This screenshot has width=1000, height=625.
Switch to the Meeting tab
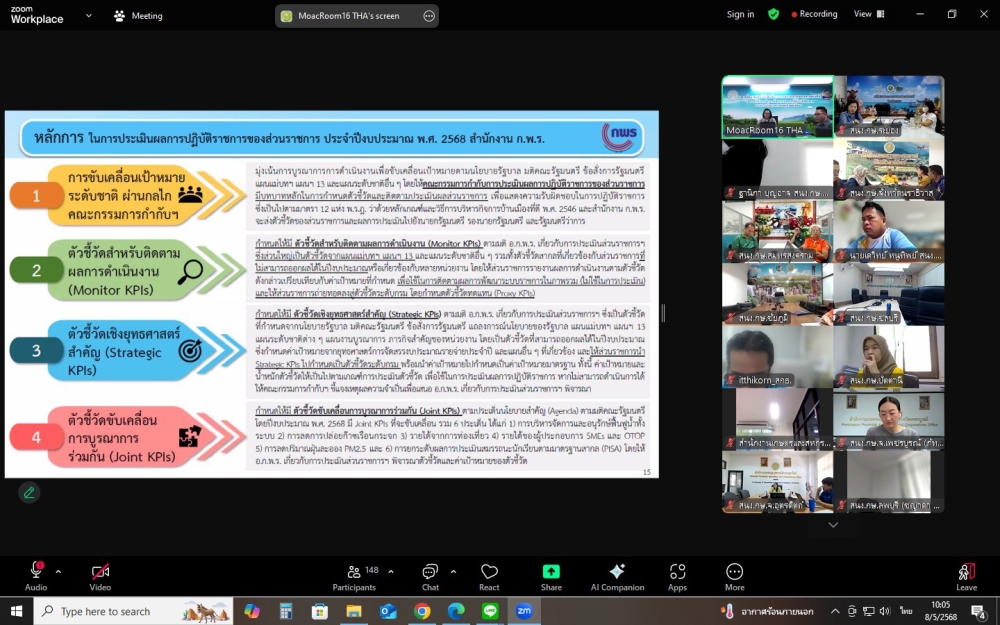tap(138, 16)
